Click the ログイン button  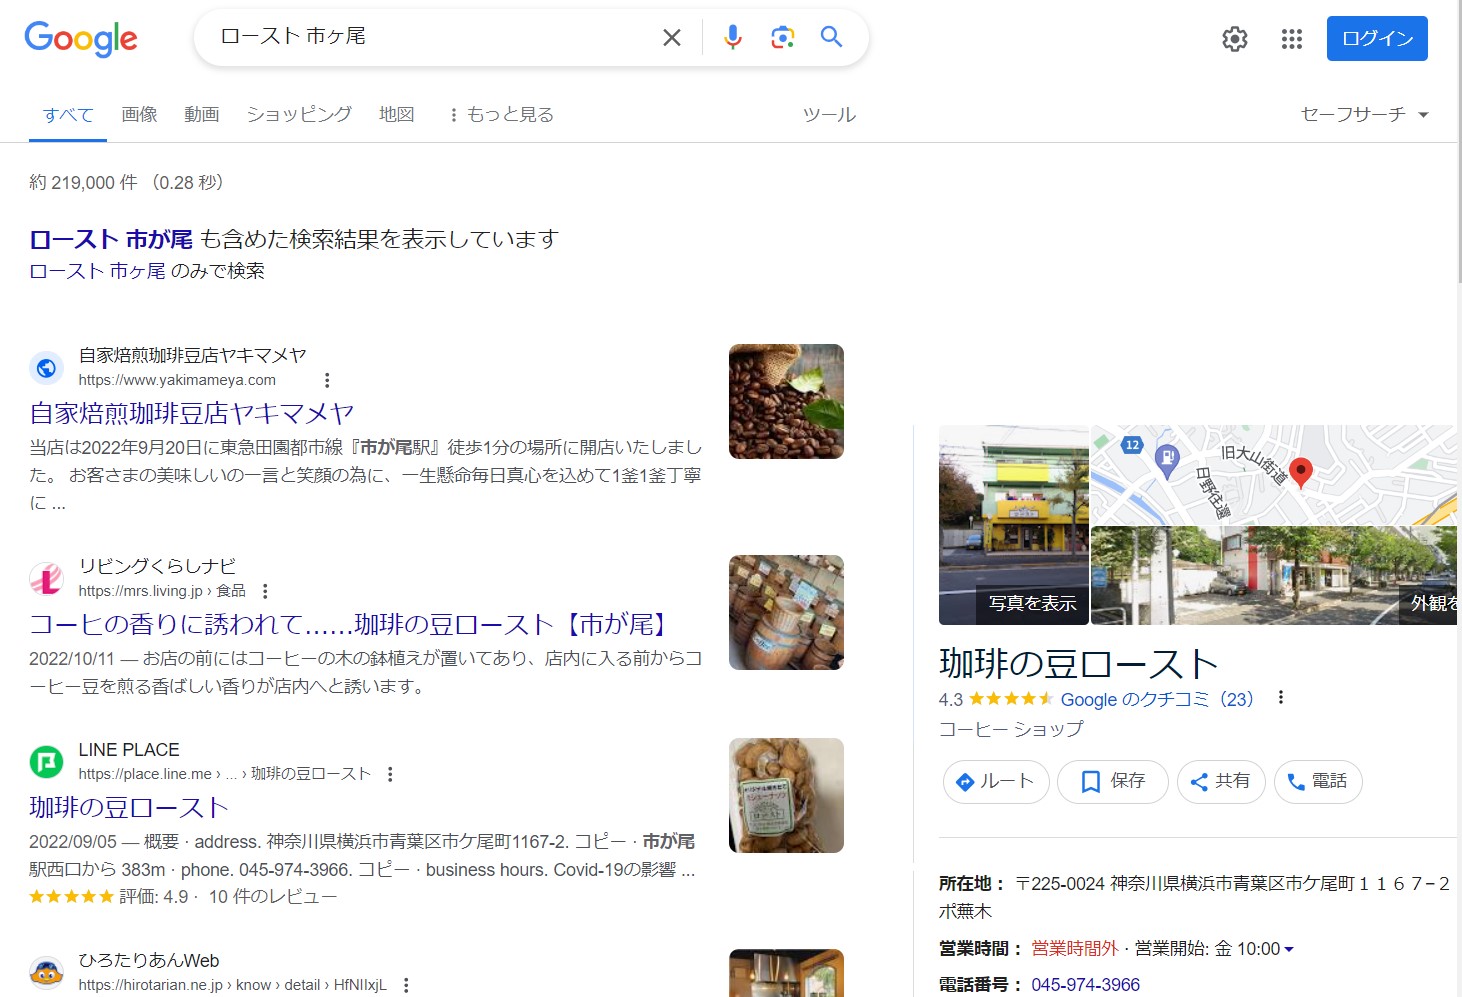coord(1377,38)
